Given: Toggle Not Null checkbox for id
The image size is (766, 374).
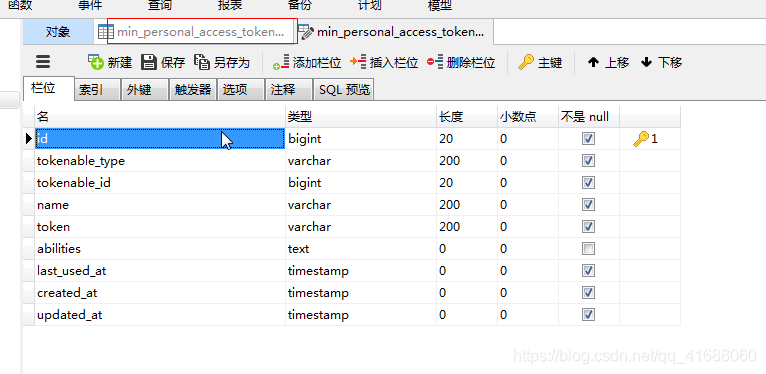Looking at the screenshot, I should click(589, 139).
